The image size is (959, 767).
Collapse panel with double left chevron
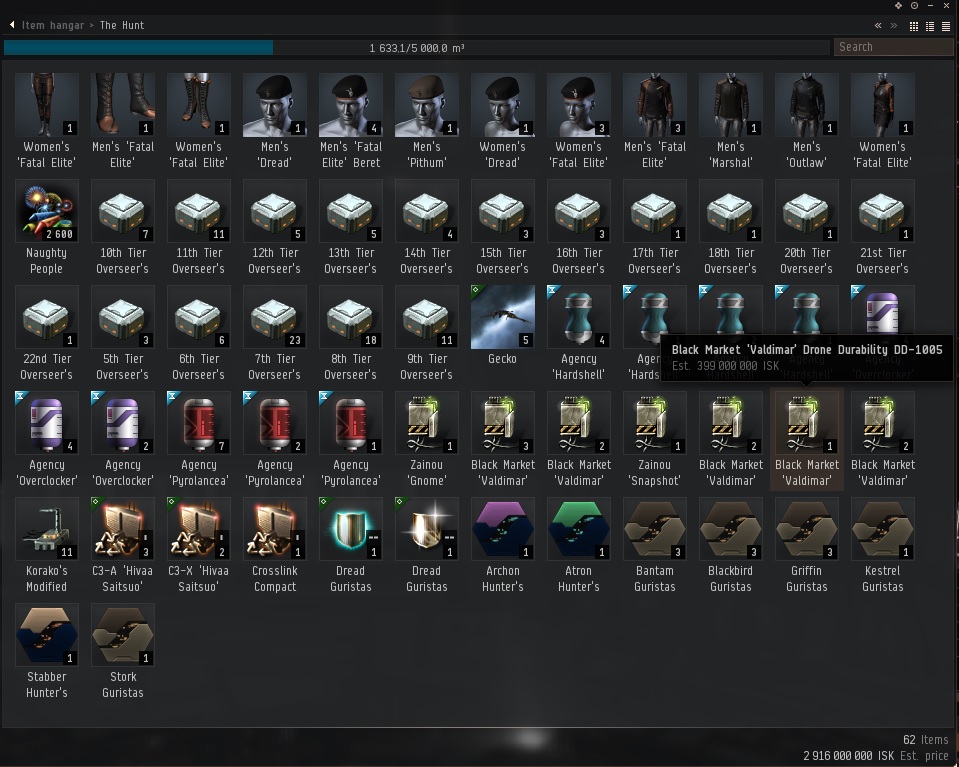(x=878, y=26)
